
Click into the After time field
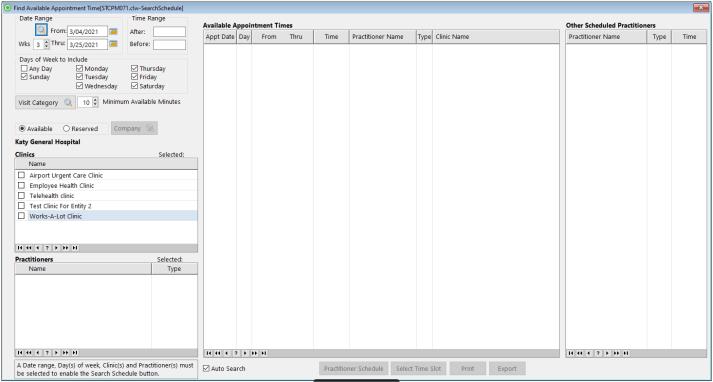click(x=169, y=32)
